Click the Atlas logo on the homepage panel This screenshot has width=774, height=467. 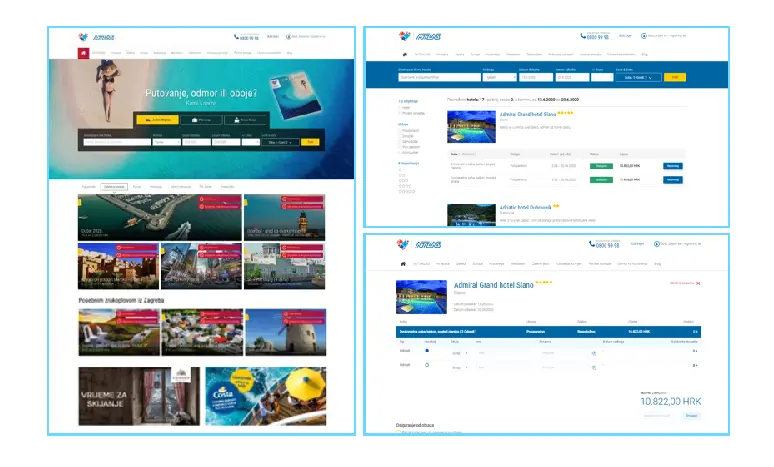97,37
